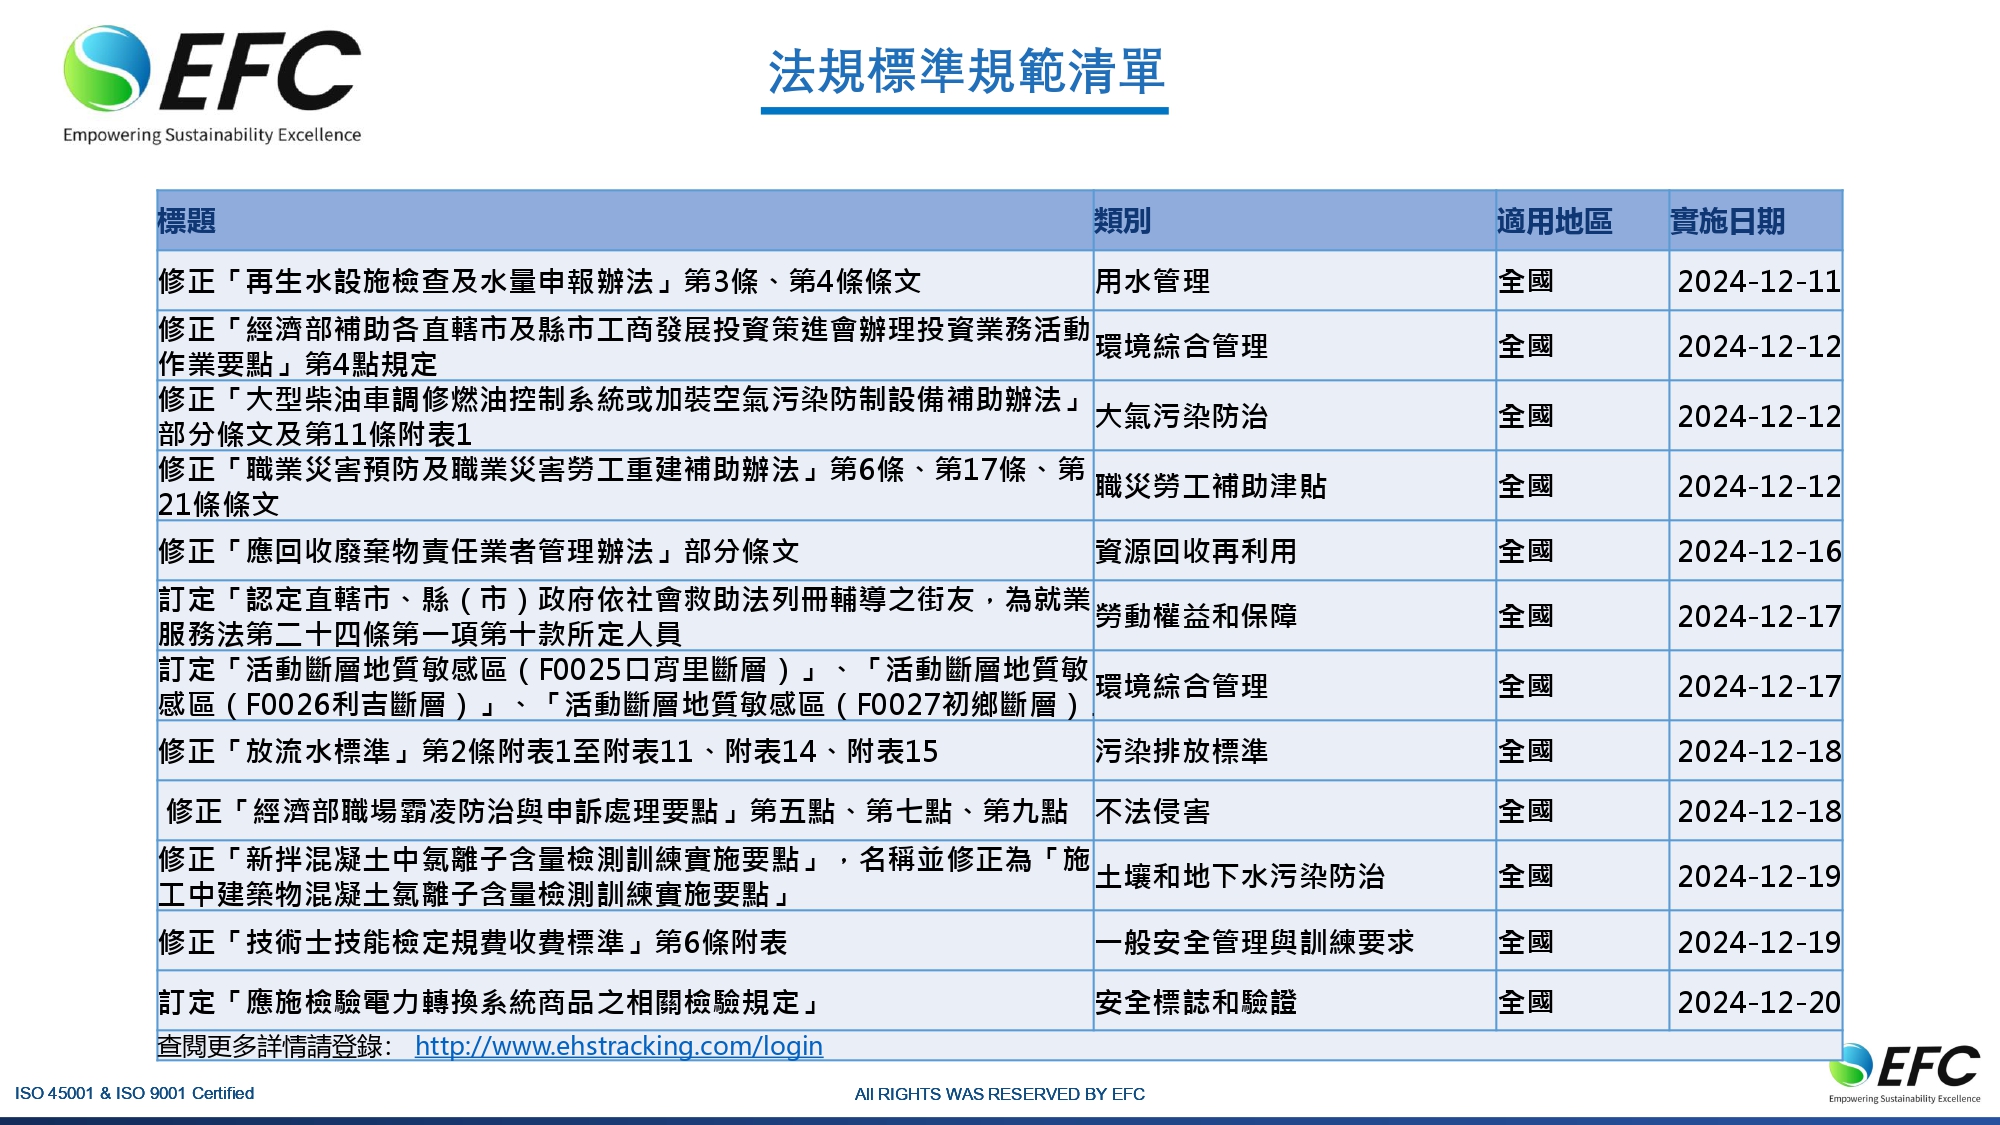
Task: Click the 資源回收再利用 category cell
Action: 1294,551
